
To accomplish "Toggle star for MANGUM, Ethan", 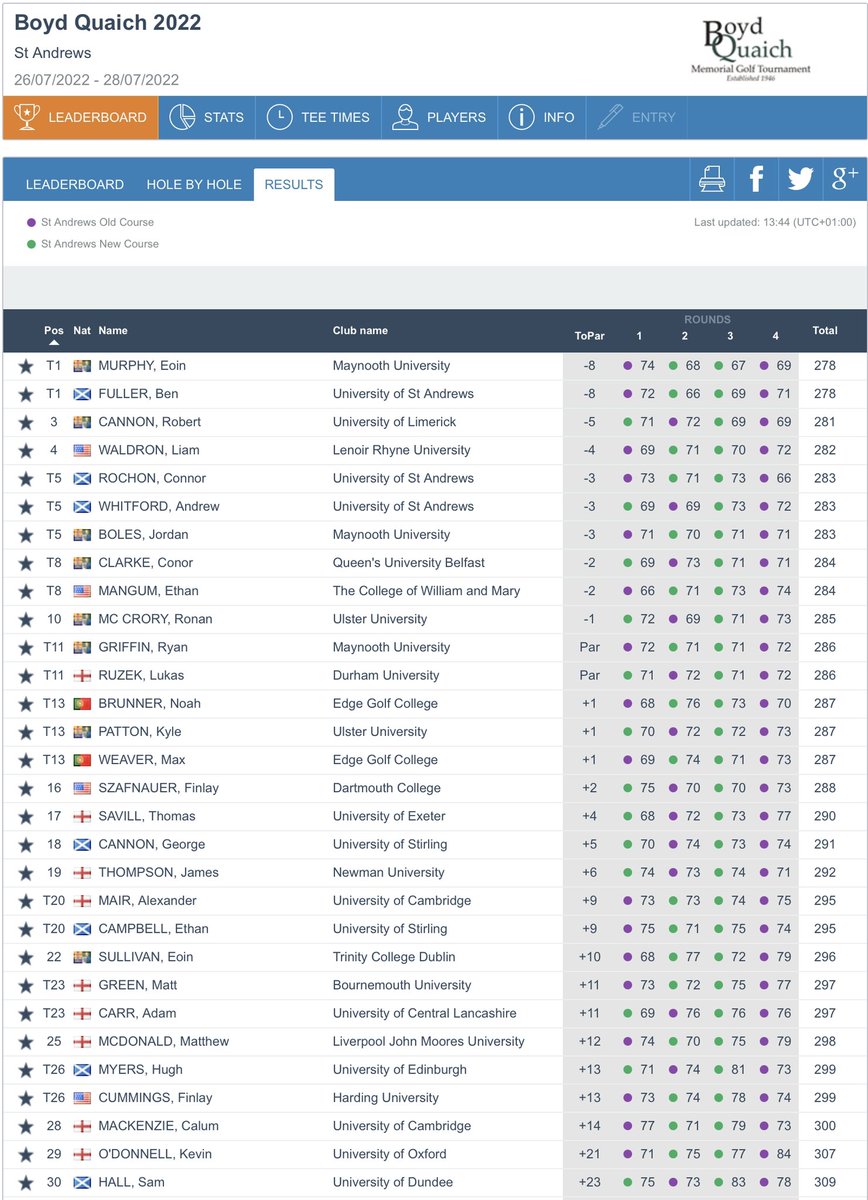I will (x=25, y=591).
